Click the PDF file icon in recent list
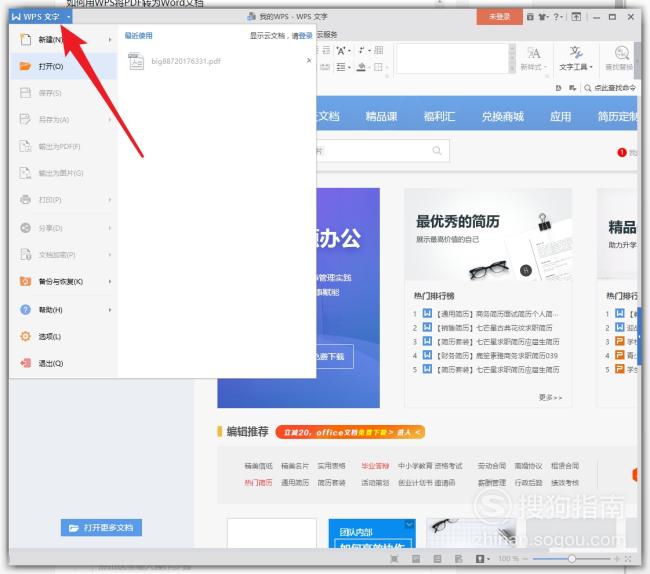Image resolution: width=650 pixels, height=574 pixels. pyautogui.click(x=136, y=61)
